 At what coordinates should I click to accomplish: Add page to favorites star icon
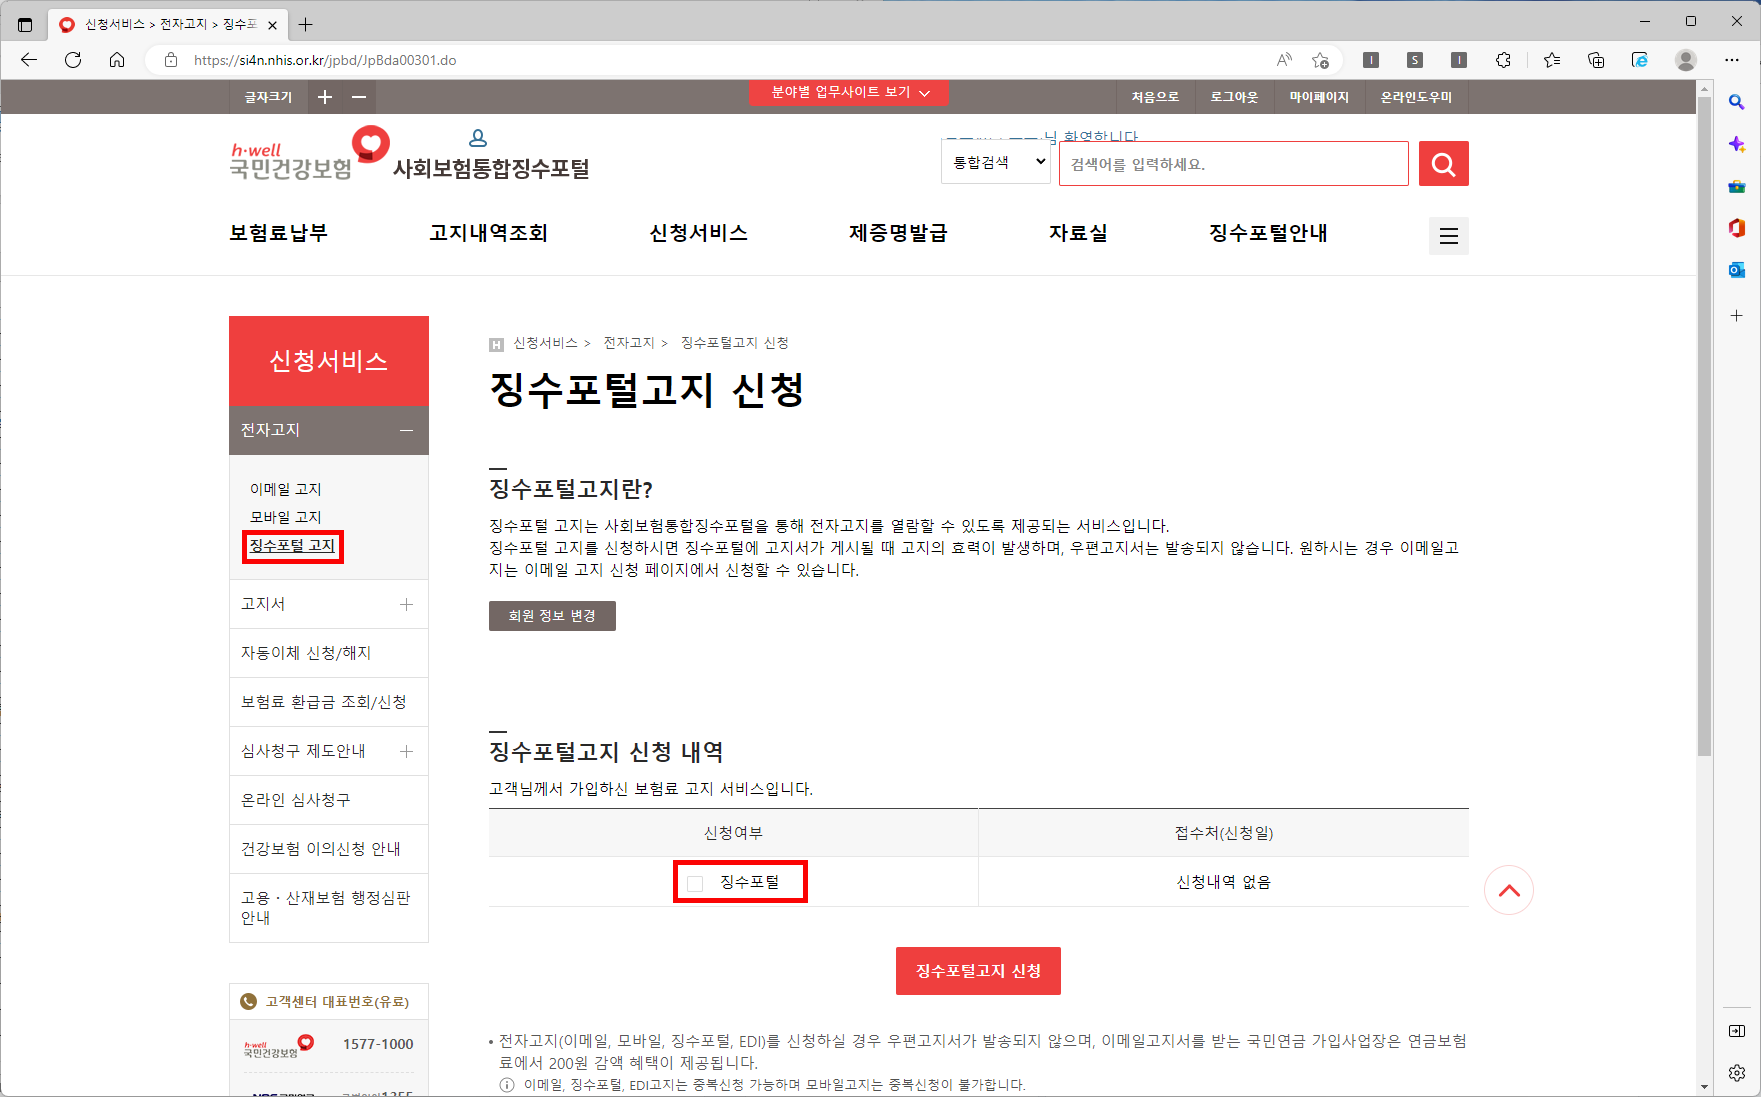[x=1321, y=60]
